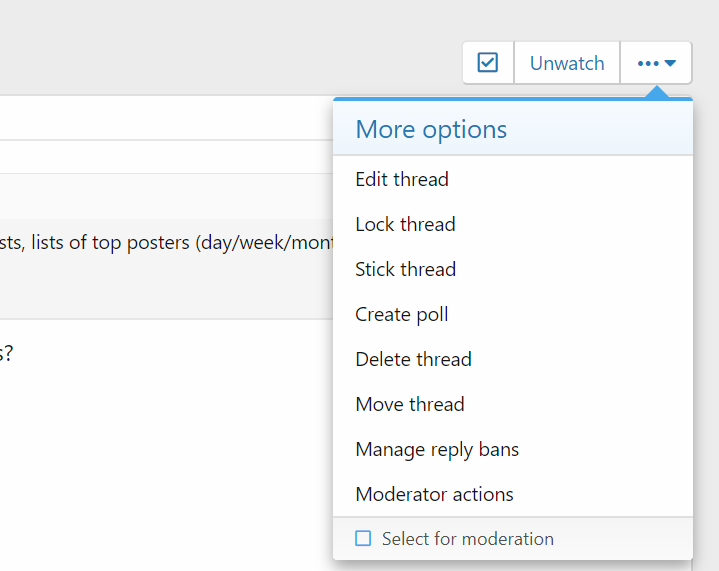Choose Delete thread from the menu
Image resolution: width=719 pixels, height=571 pixels.
pos(413,360)
